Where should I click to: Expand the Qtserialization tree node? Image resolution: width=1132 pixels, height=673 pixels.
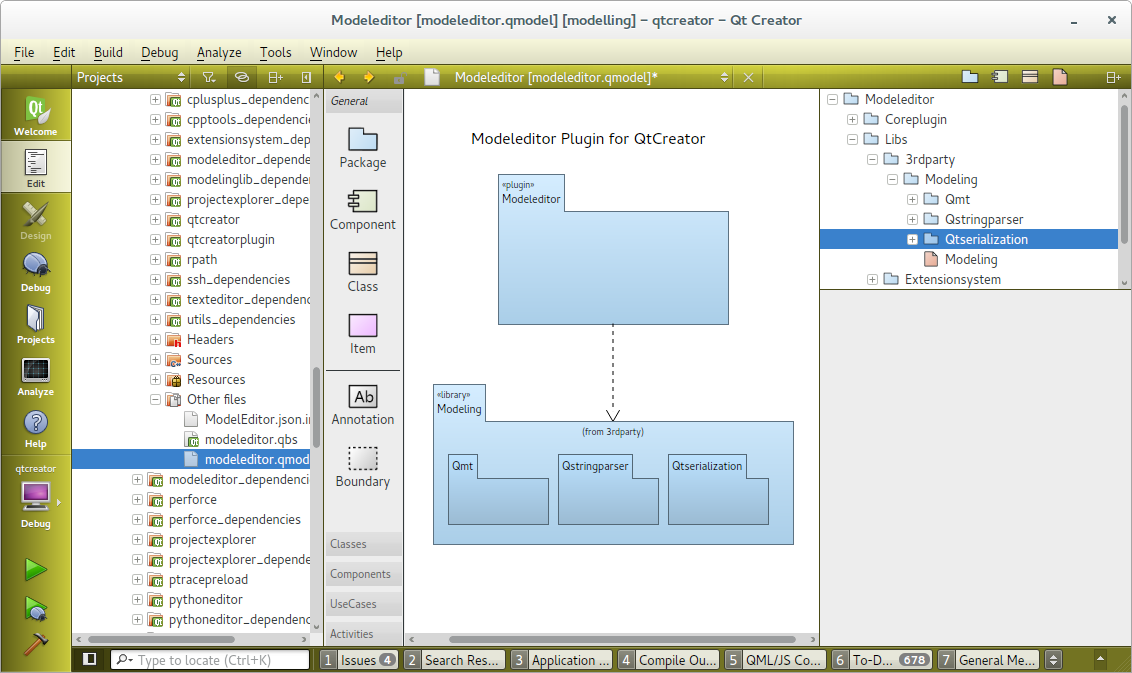click(912, 239)
